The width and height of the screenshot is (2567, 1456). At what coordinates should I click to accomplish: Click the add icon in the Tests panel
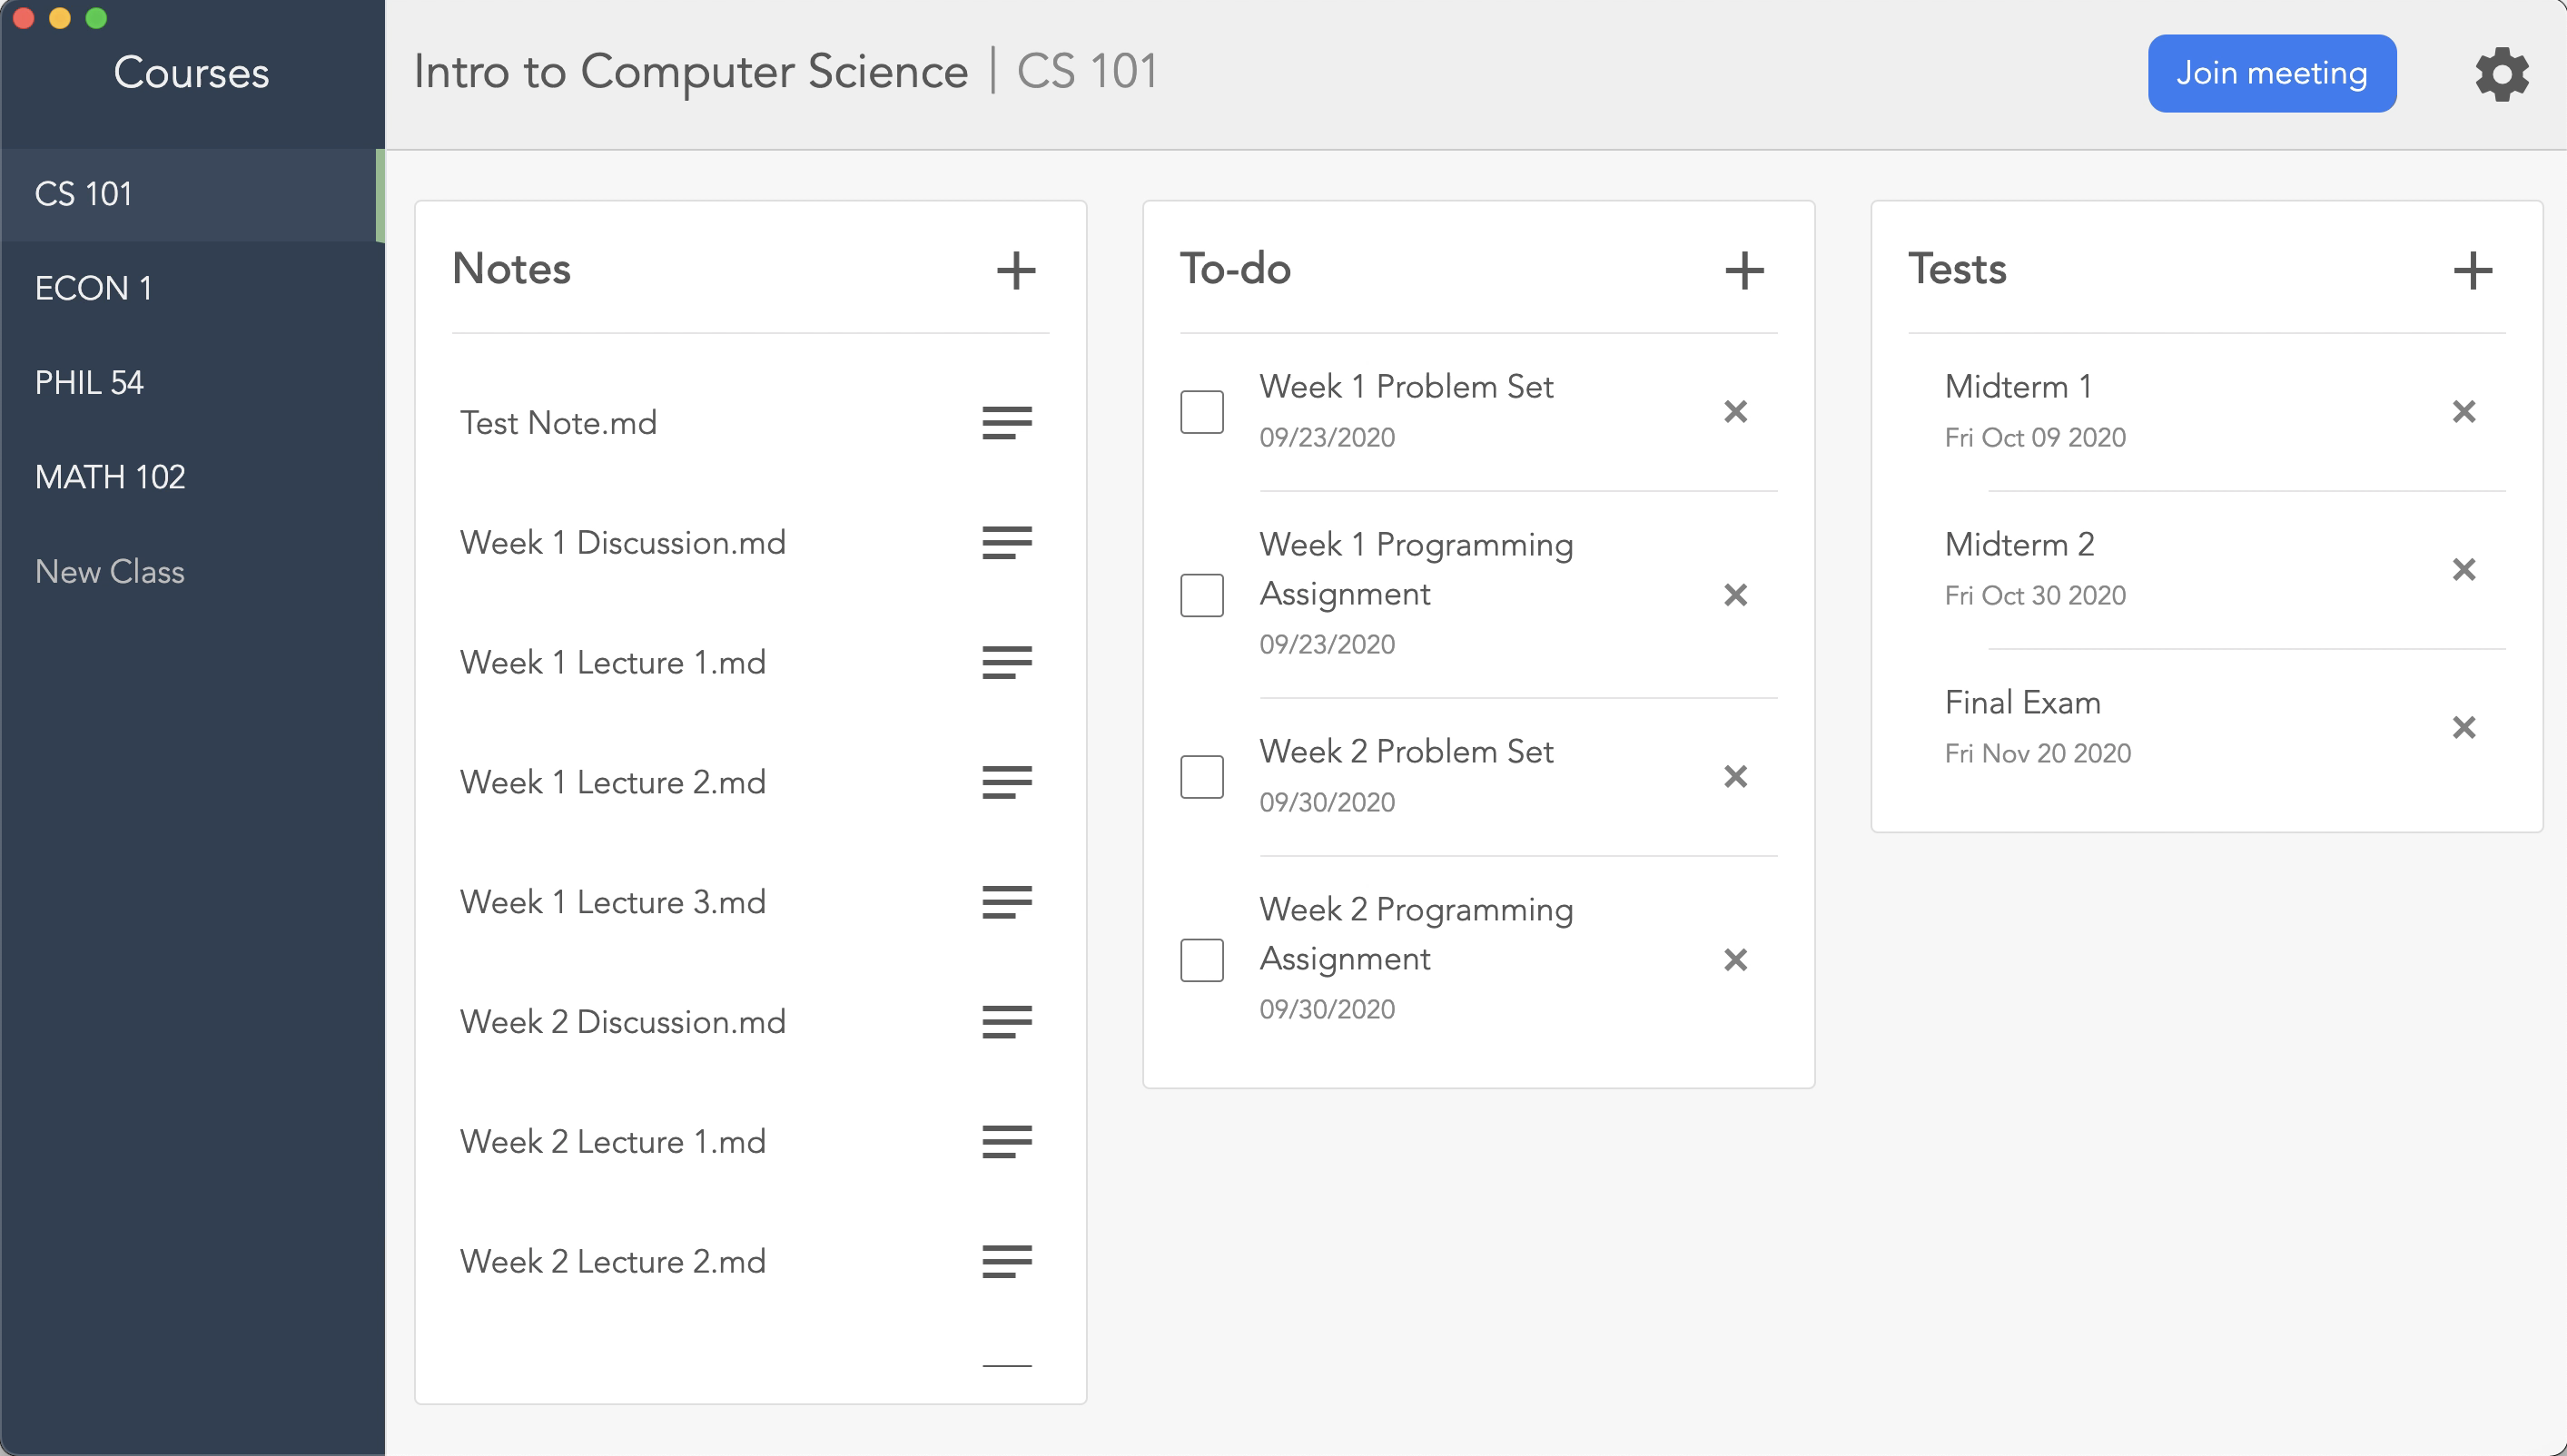point(2472,270)
